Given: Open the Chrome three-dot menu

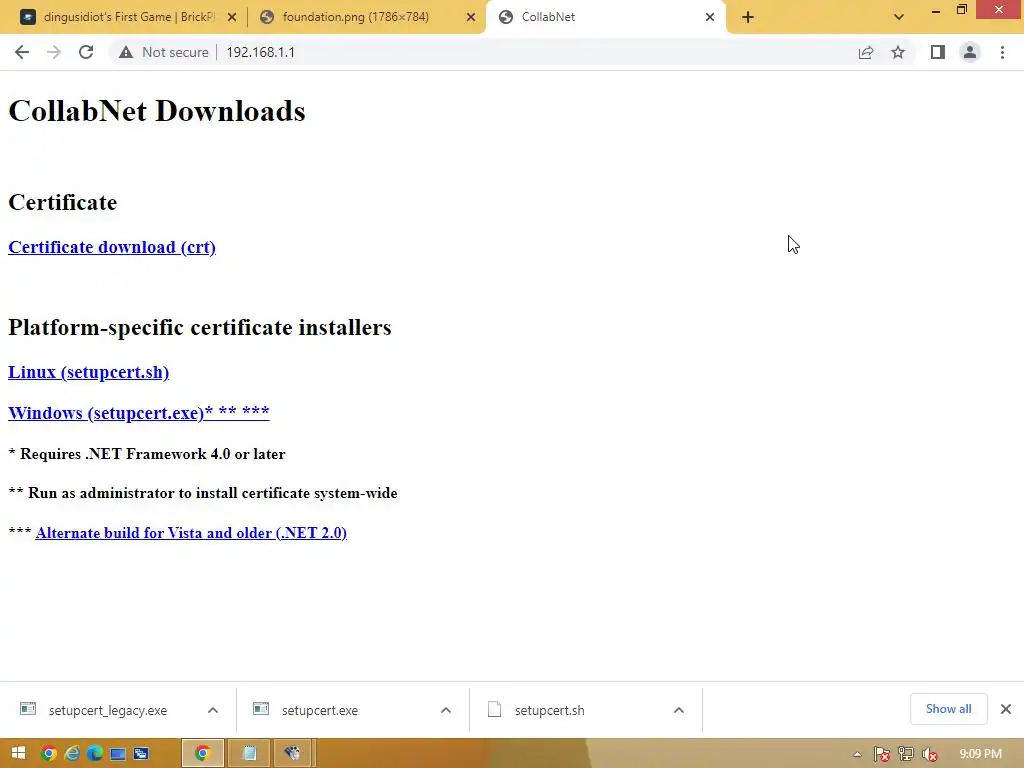Looking at the screenshot, I should pyautogui.click(x=1002, y=52).
